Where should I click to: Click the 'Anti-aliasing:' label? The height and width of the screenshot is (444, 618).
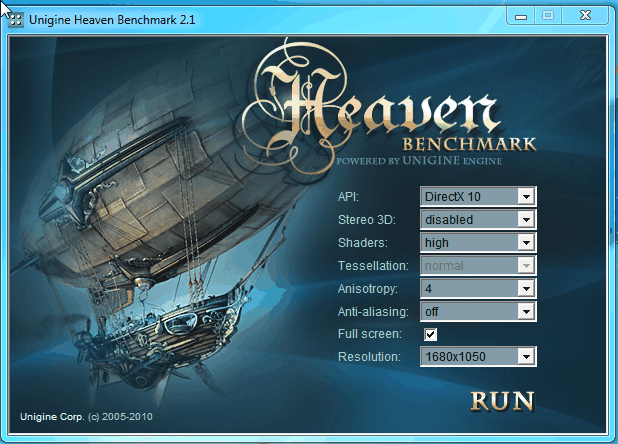tap(373, 312)
